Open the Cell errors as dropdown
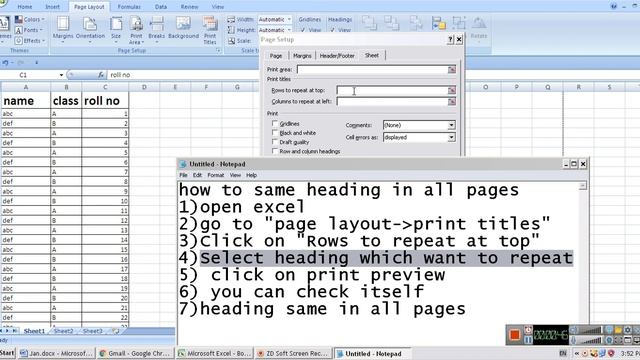Viewport: 640px width, 360px height. 451,137
